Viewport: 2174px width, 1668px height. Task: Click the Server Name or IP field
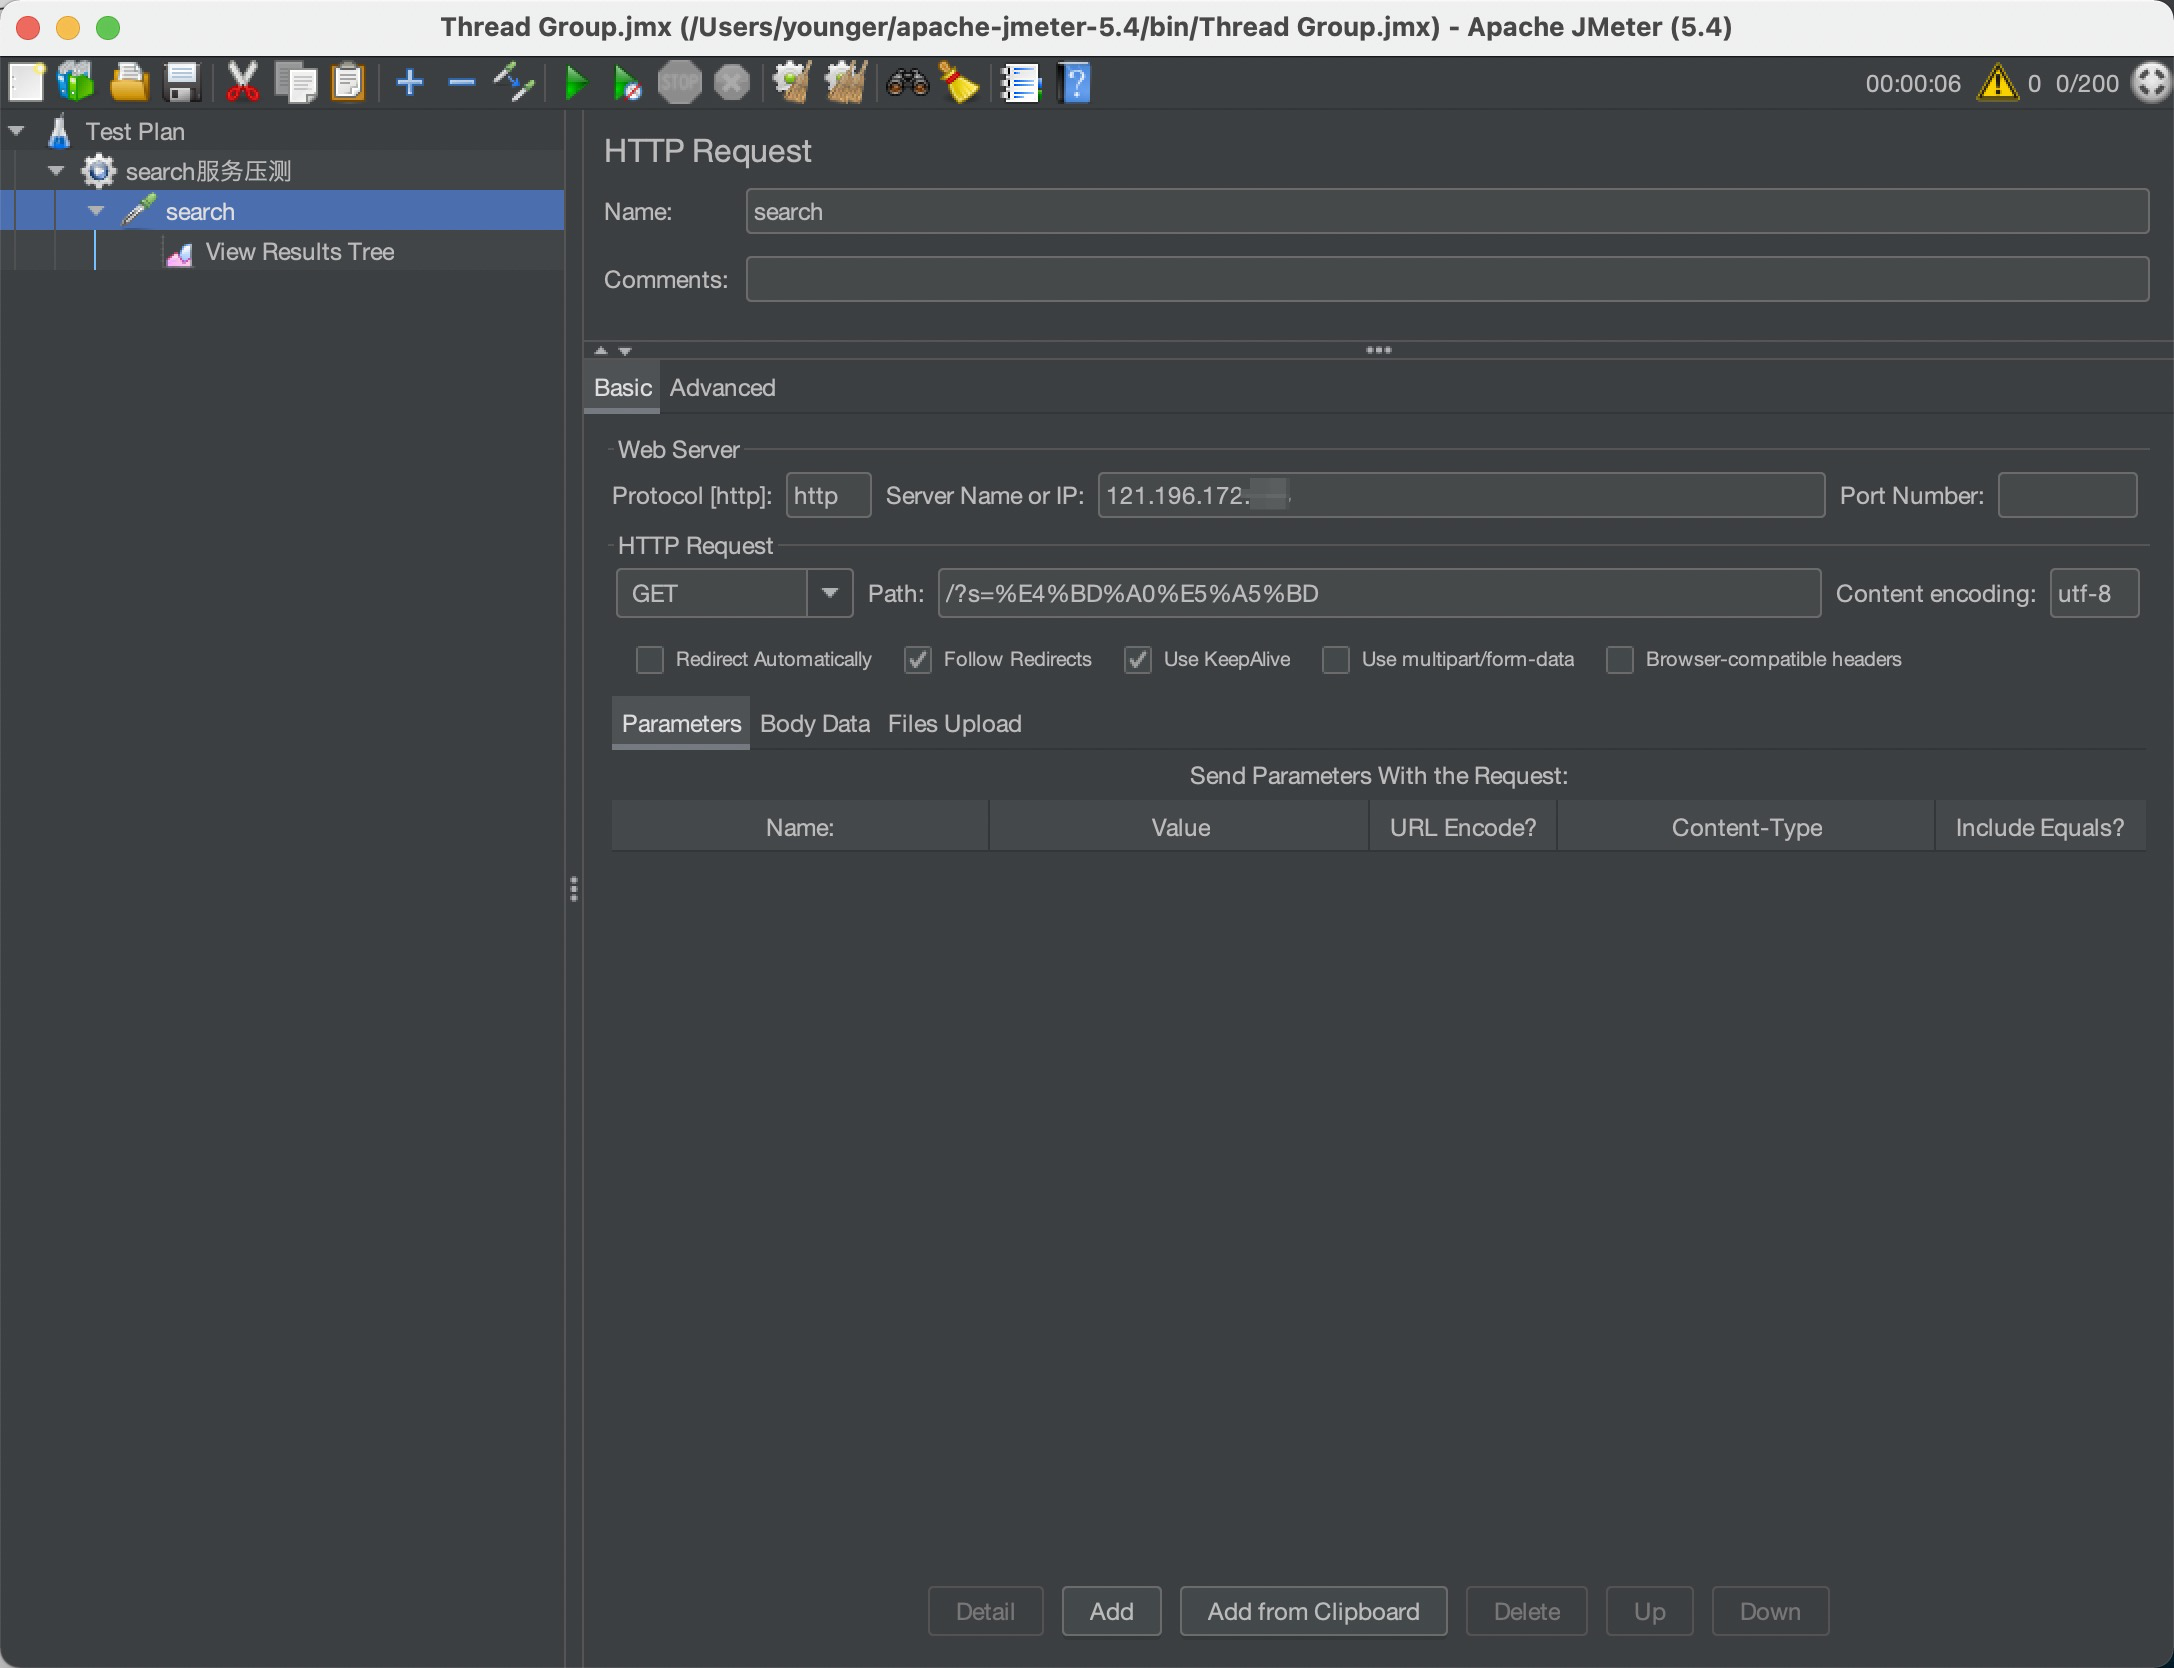pyautogui.click(x=1461, y=496)
